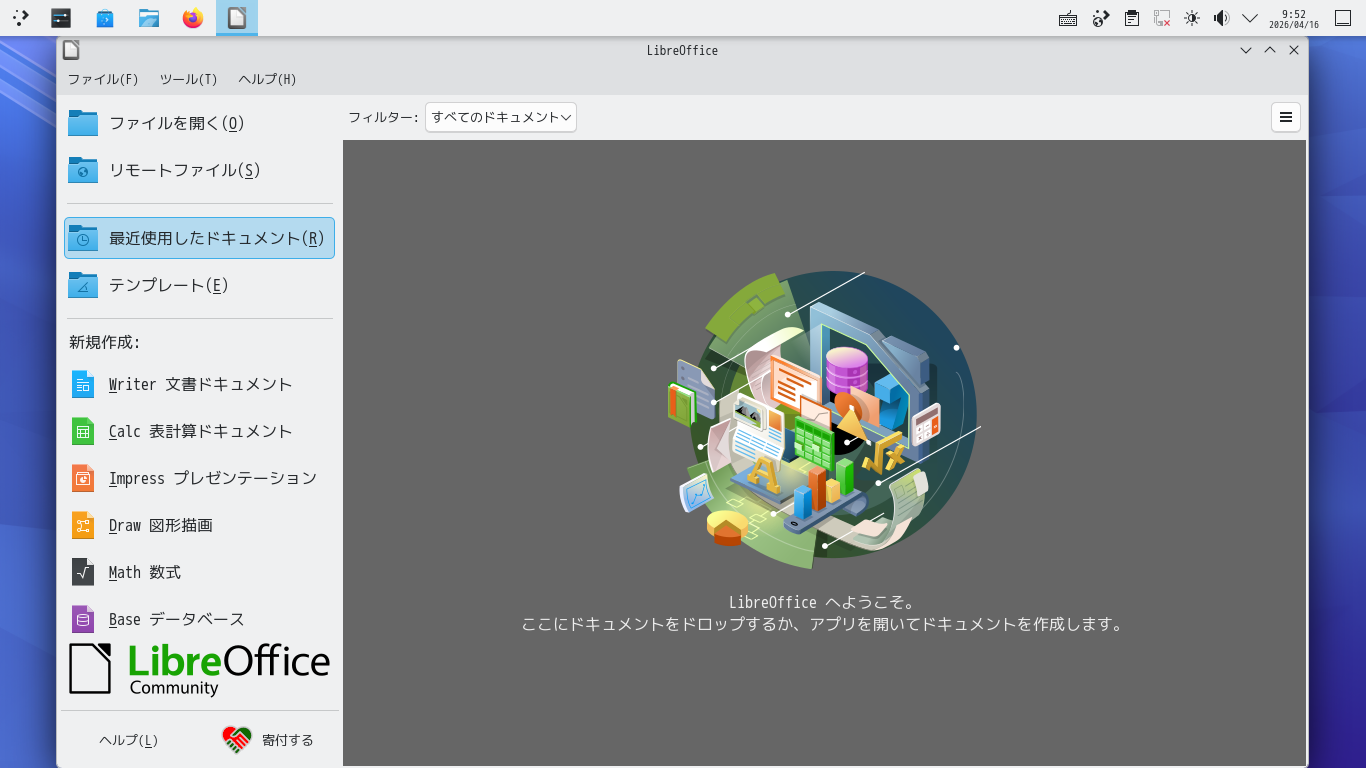Screen dimensions: 1366x768
Task: Open the ヘルプ(H) menu in menu bar
Action: click(267, 79)
